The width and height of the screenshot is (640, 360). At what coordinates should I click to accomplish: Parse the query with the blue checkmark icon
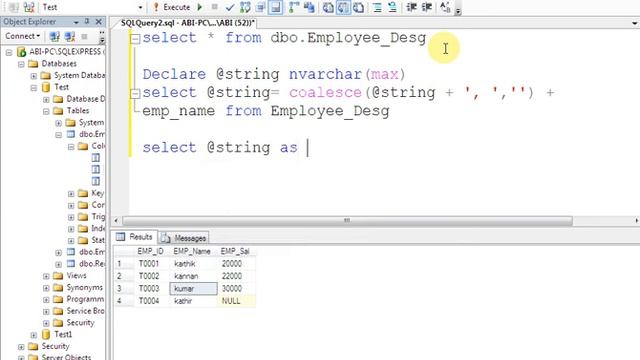pyautogui.click(x=230, y=7)
